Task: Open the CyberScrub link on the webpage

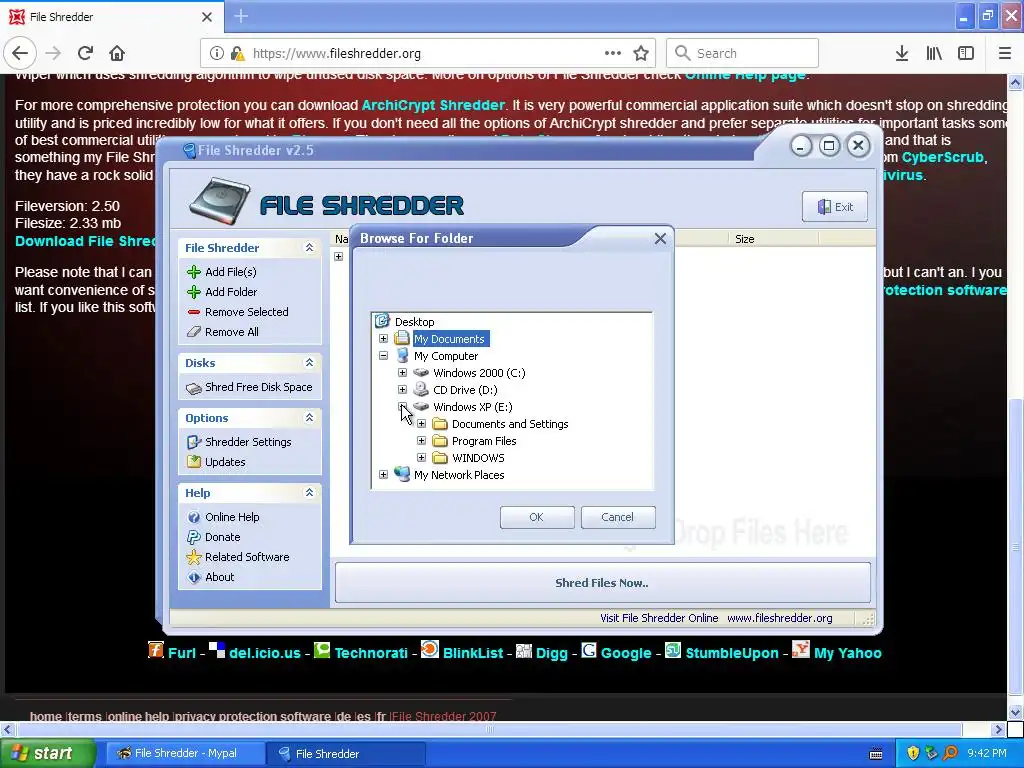Action: tap(942, 157)
